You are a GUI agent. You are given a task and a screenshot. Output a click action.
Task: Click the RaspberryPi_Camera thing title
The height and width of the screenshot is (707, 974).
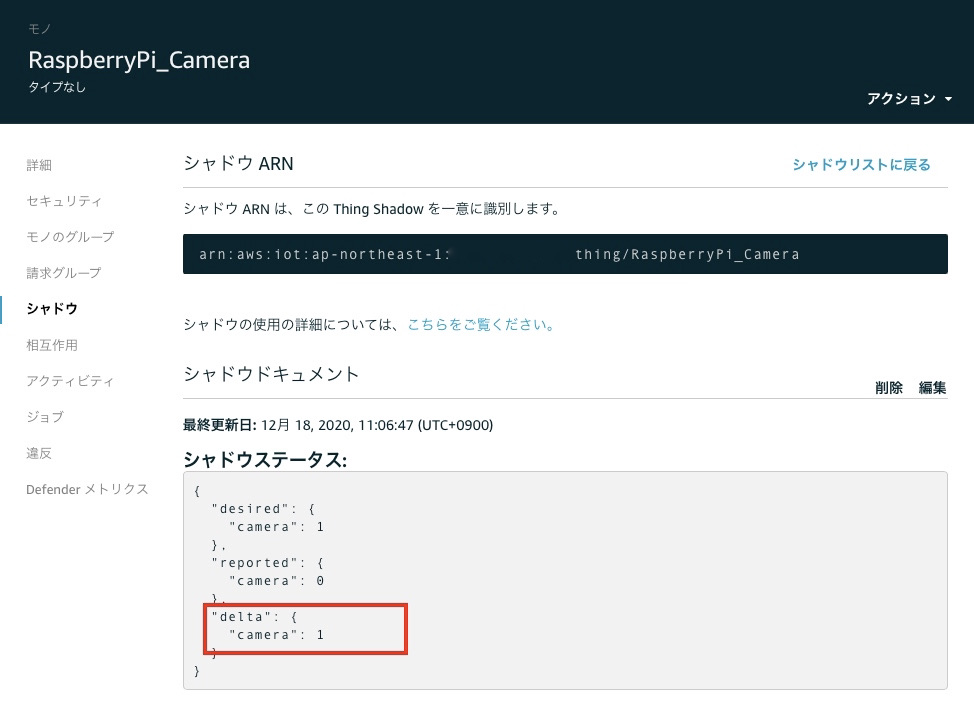139,60
